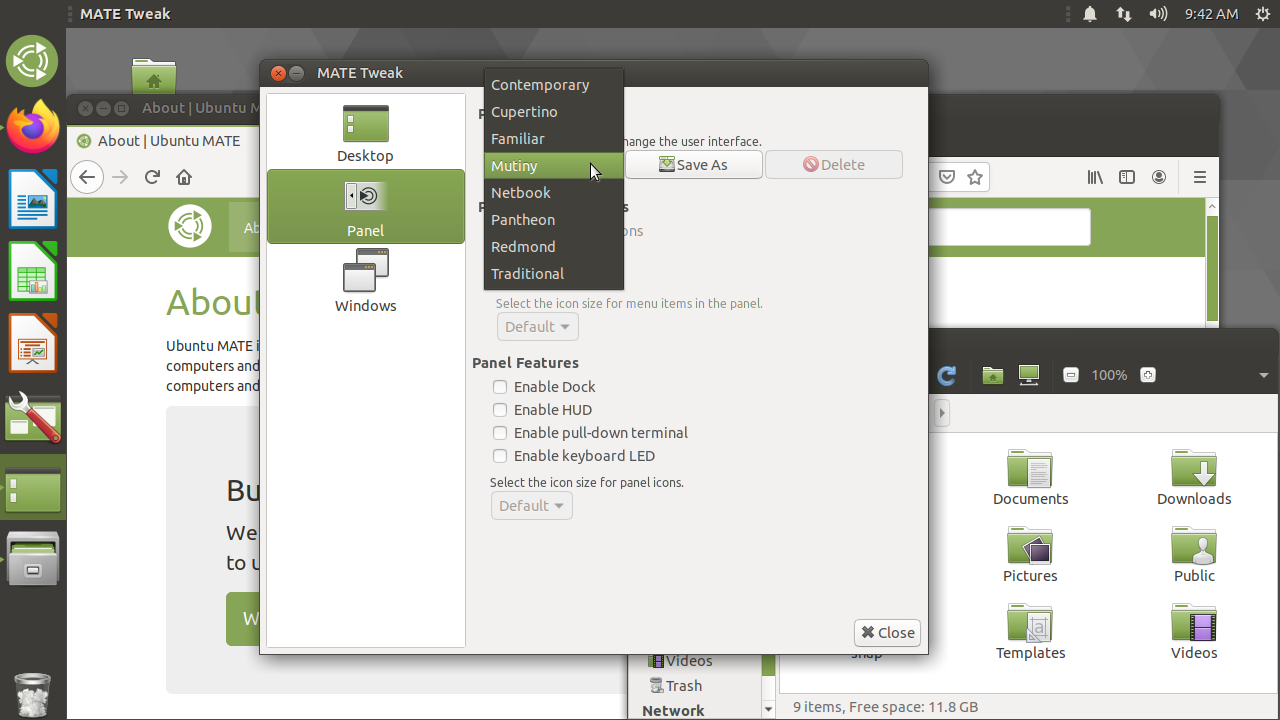Open the Downloads folder
Screen dimensions: 1280x720
[1194, 478]
